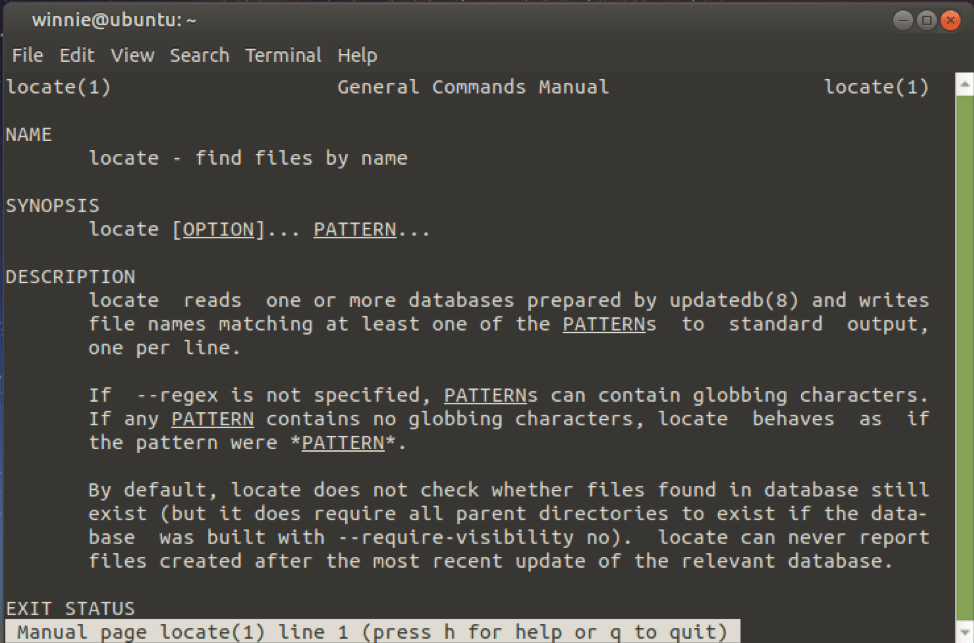Image resolution: width=974 pixels, height=643 pixels.
Task: Click the PATTERNs link after --regex mention
Action: point(488,395)
